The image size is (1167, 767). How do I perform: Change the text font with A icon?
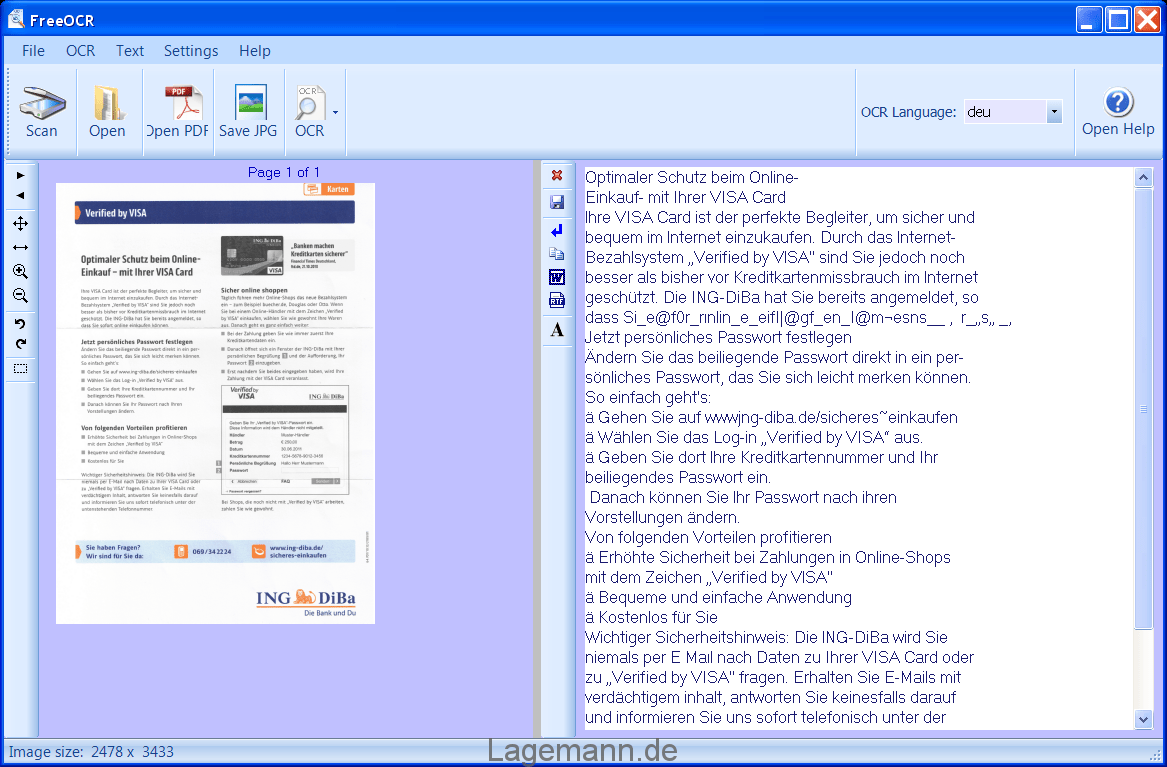[x=557, y=330]
